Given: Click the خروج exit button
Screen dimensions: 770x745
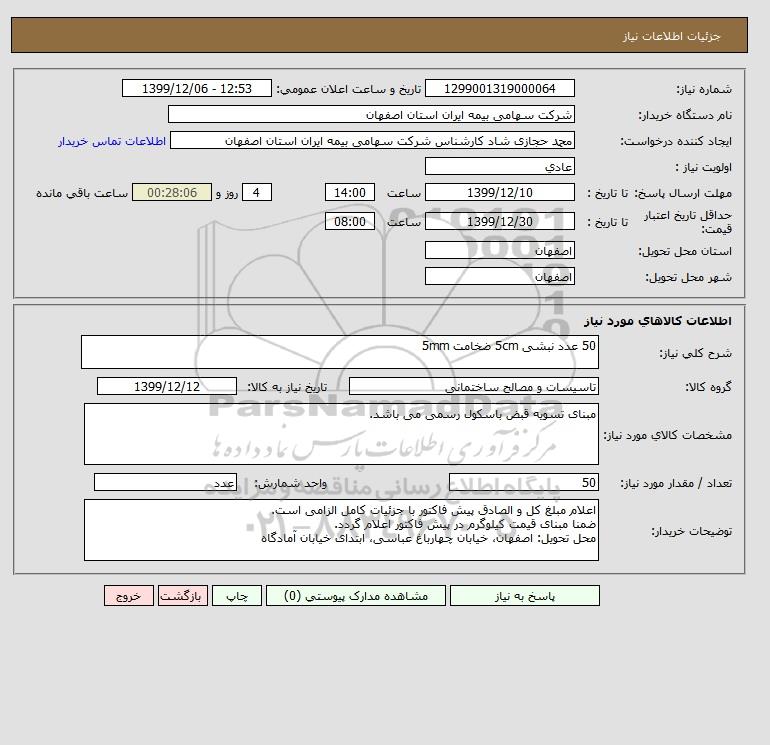Looking at the screenshot, I should coord(129,596).
